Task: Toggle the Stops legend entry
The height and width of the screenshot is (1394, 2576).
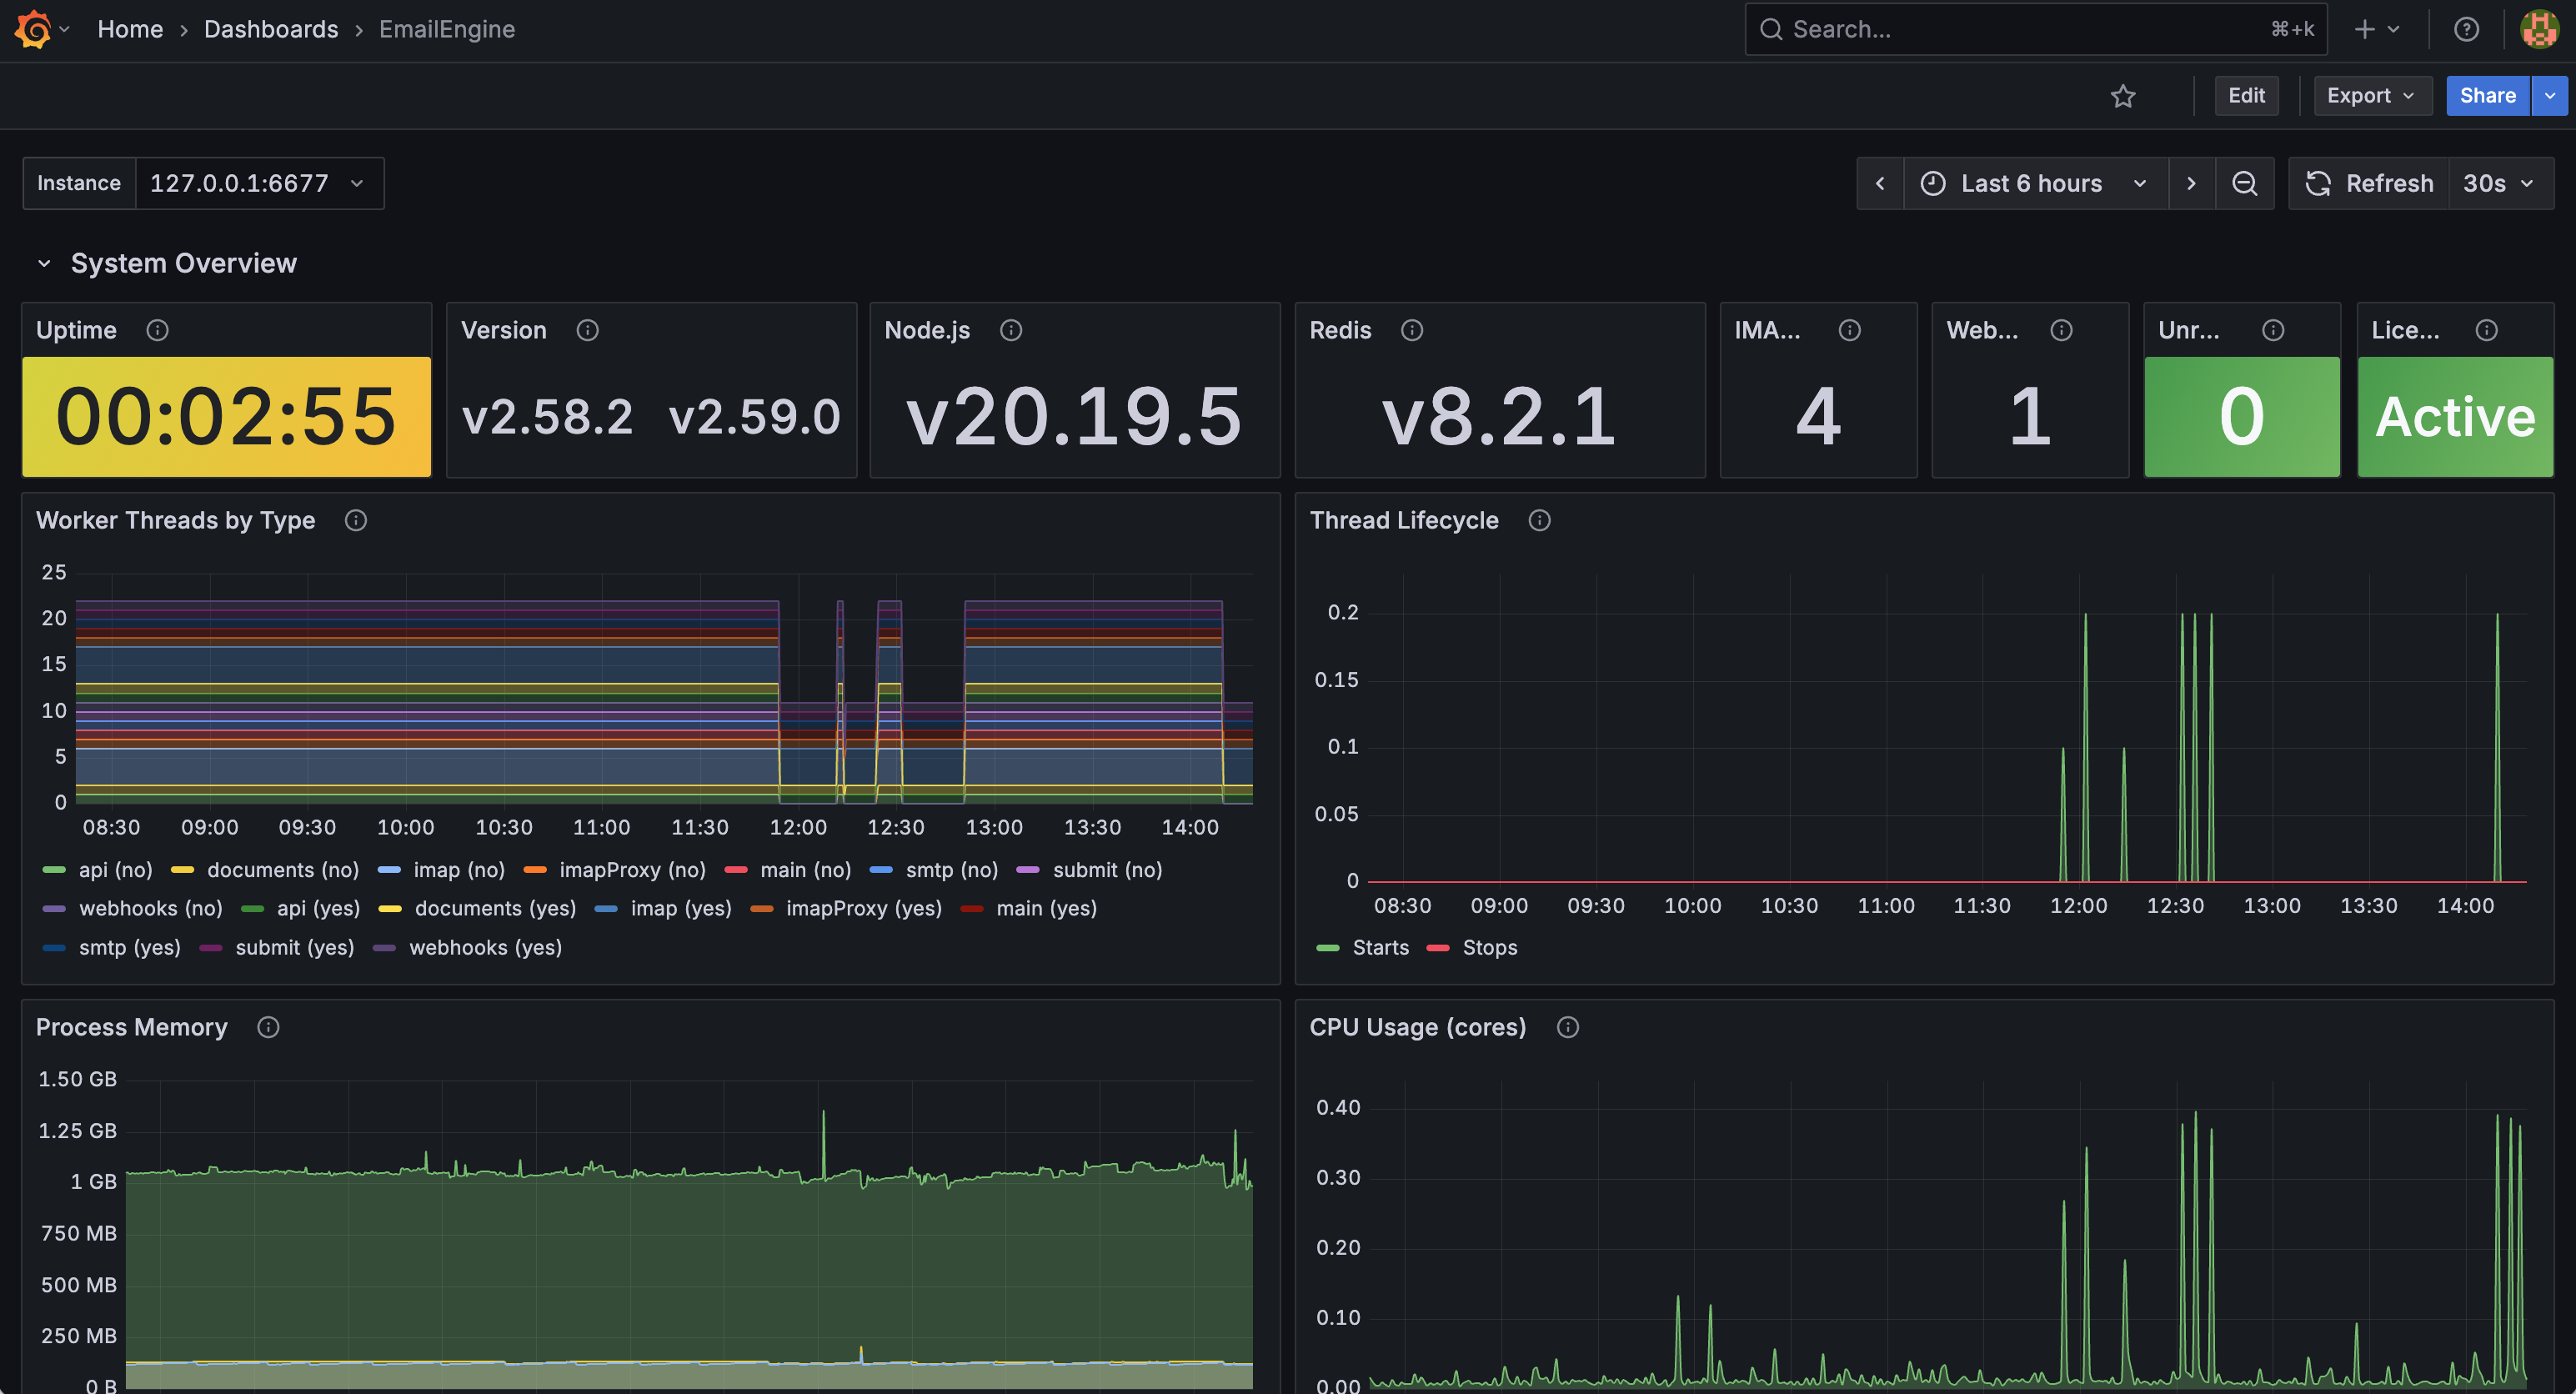Action: (1490, 947)
